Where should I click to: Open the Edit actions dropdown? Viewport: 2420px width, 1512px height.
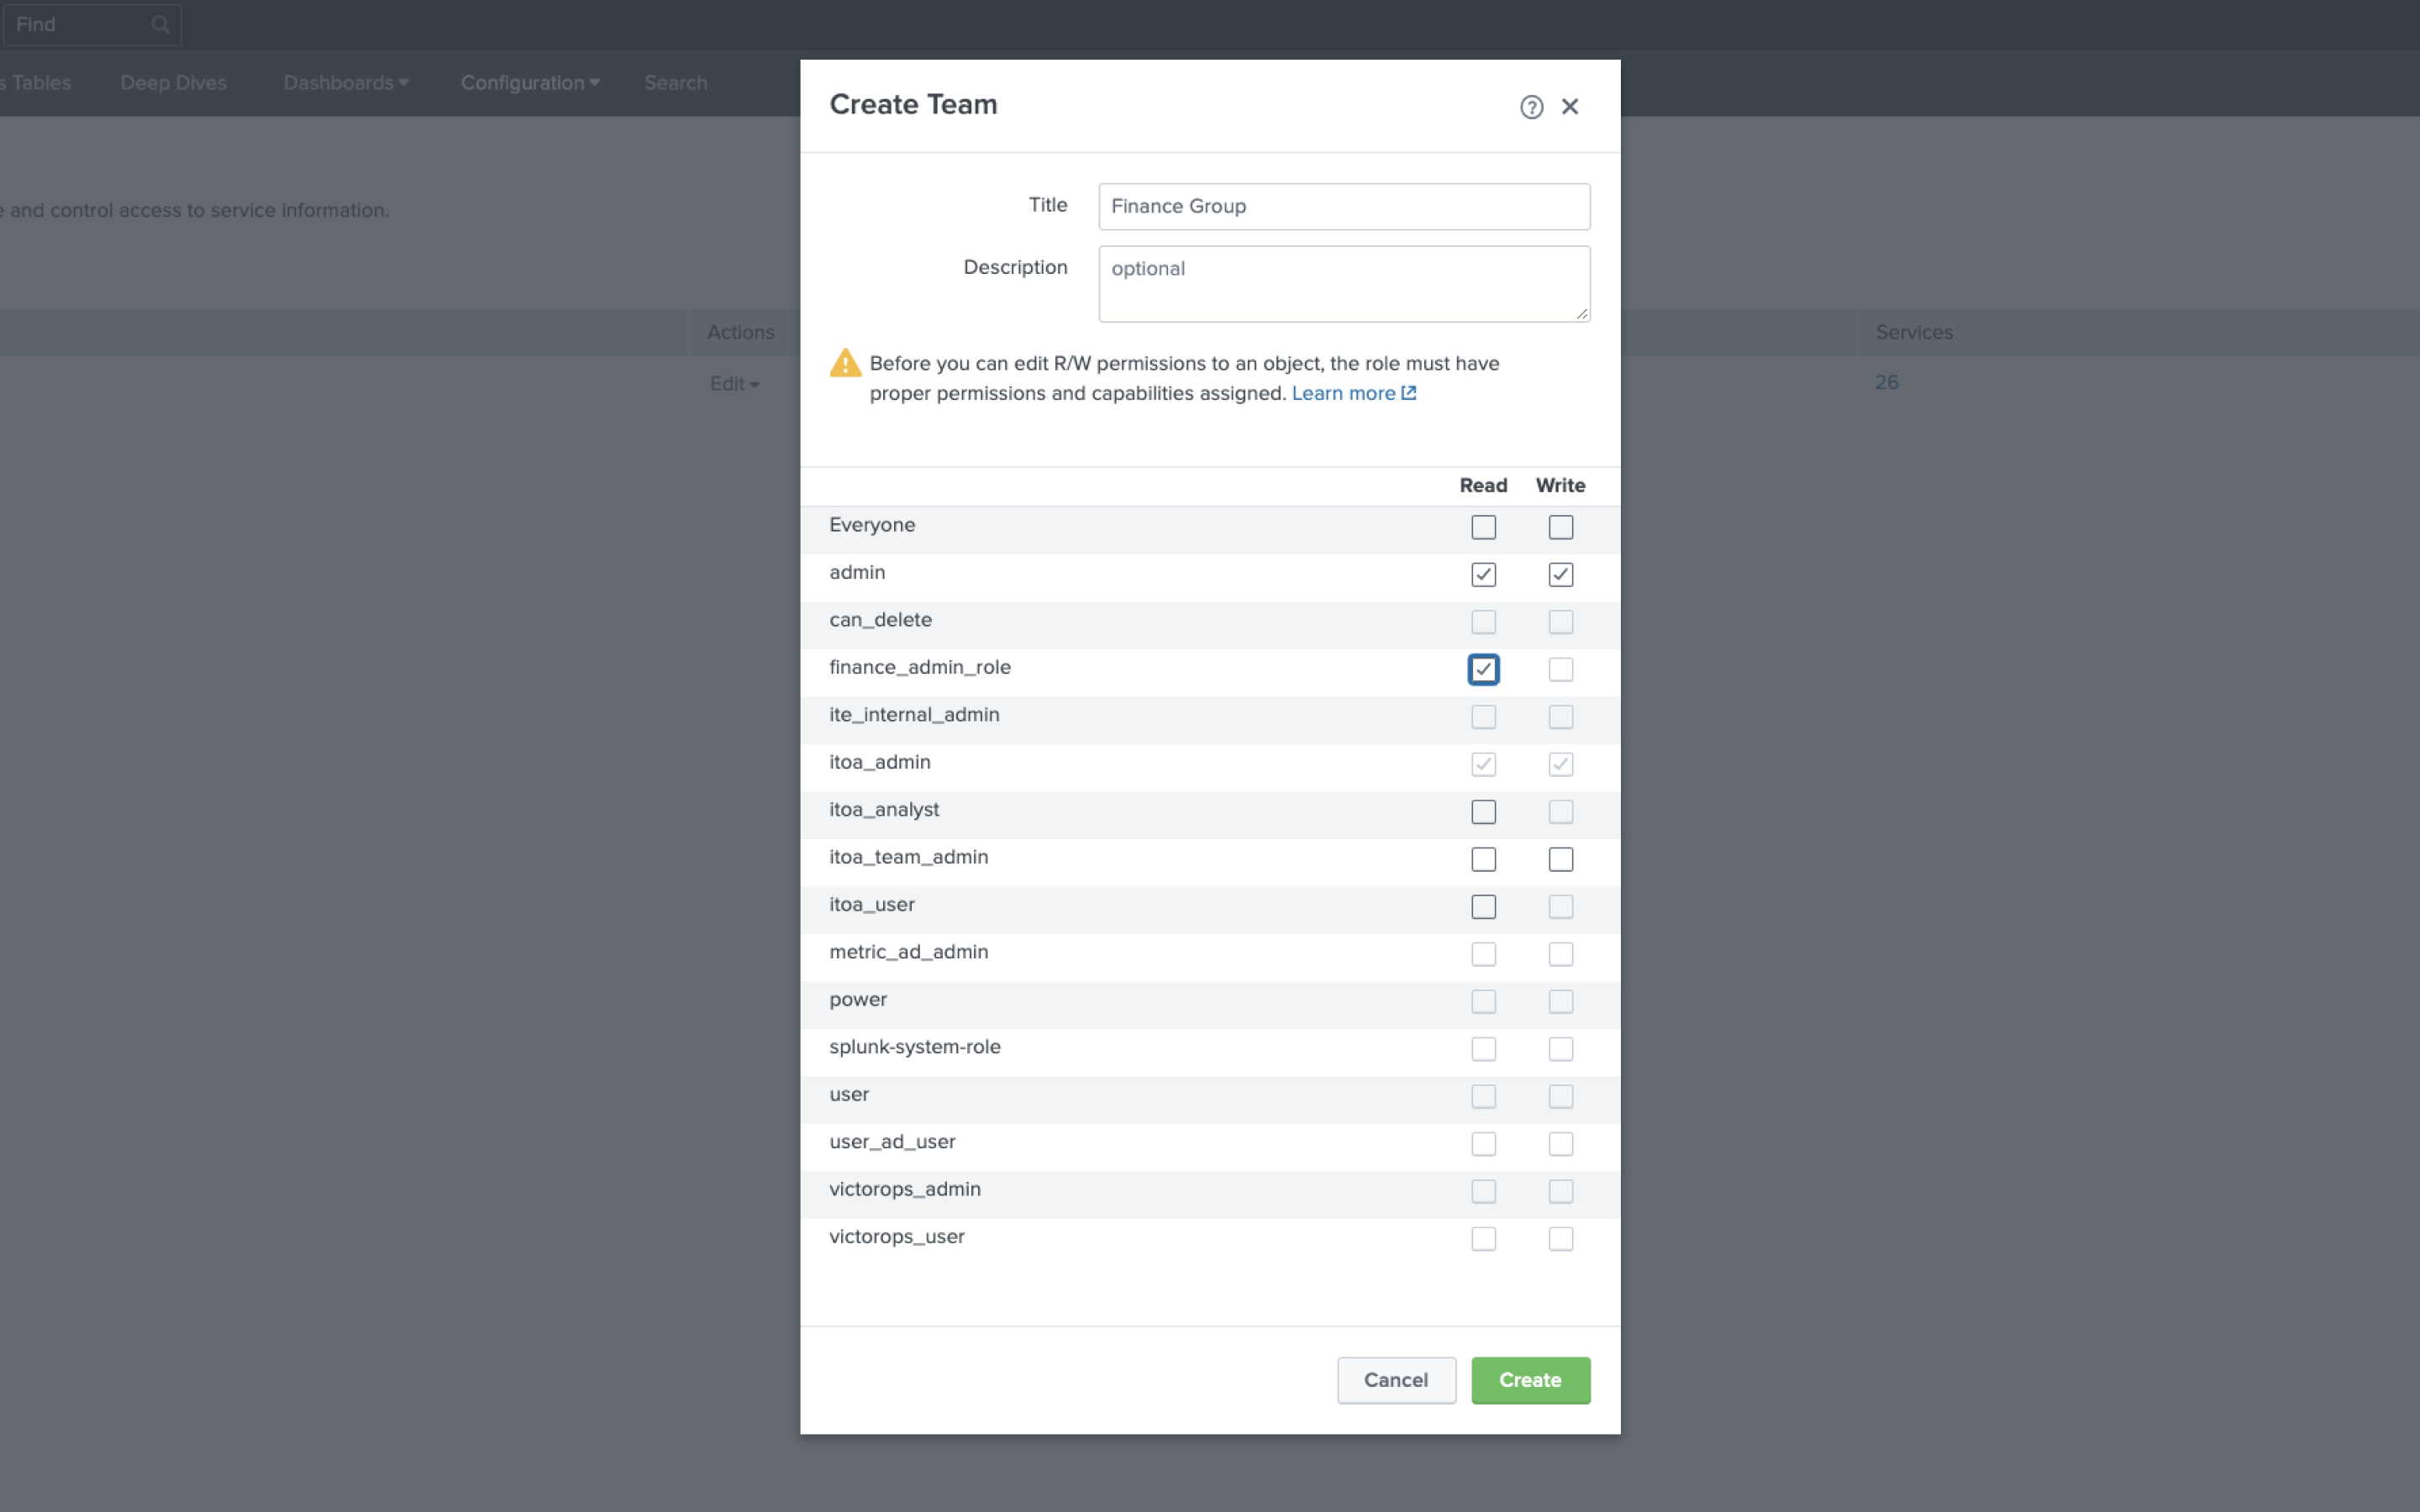point(734,384)
